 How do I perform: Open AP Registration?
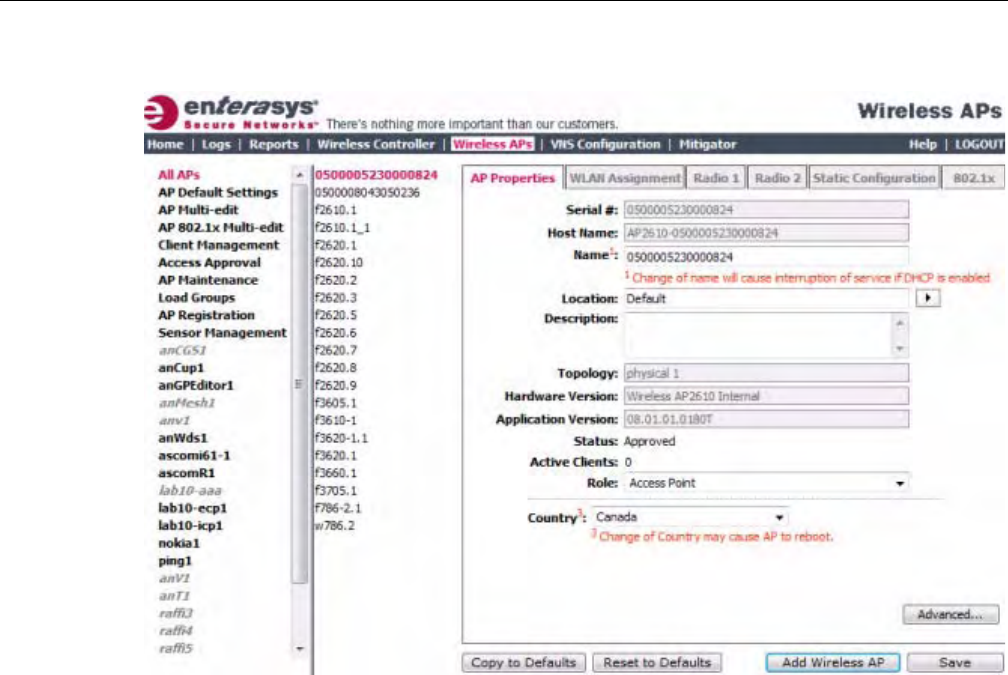pos(206,315)
